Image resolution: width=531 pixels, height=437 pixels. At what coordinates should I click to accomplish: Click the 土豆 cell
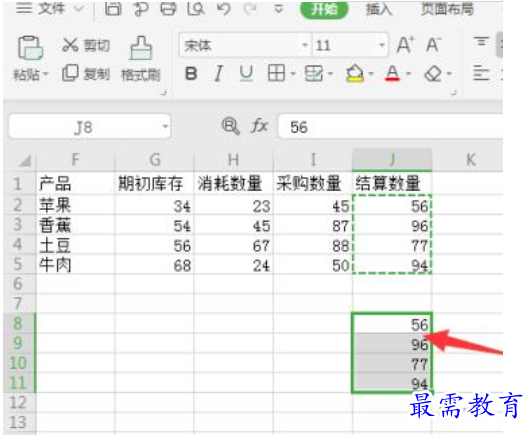pyautogui.click(x=75, y=245)
